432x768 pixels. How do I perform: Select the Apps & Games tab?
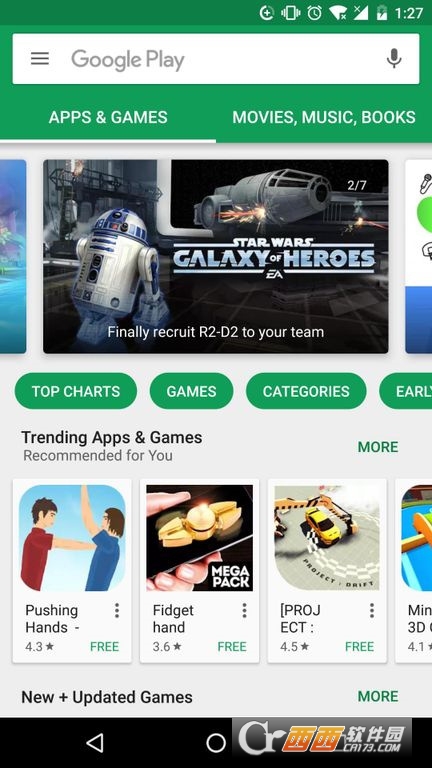(108, 117)
